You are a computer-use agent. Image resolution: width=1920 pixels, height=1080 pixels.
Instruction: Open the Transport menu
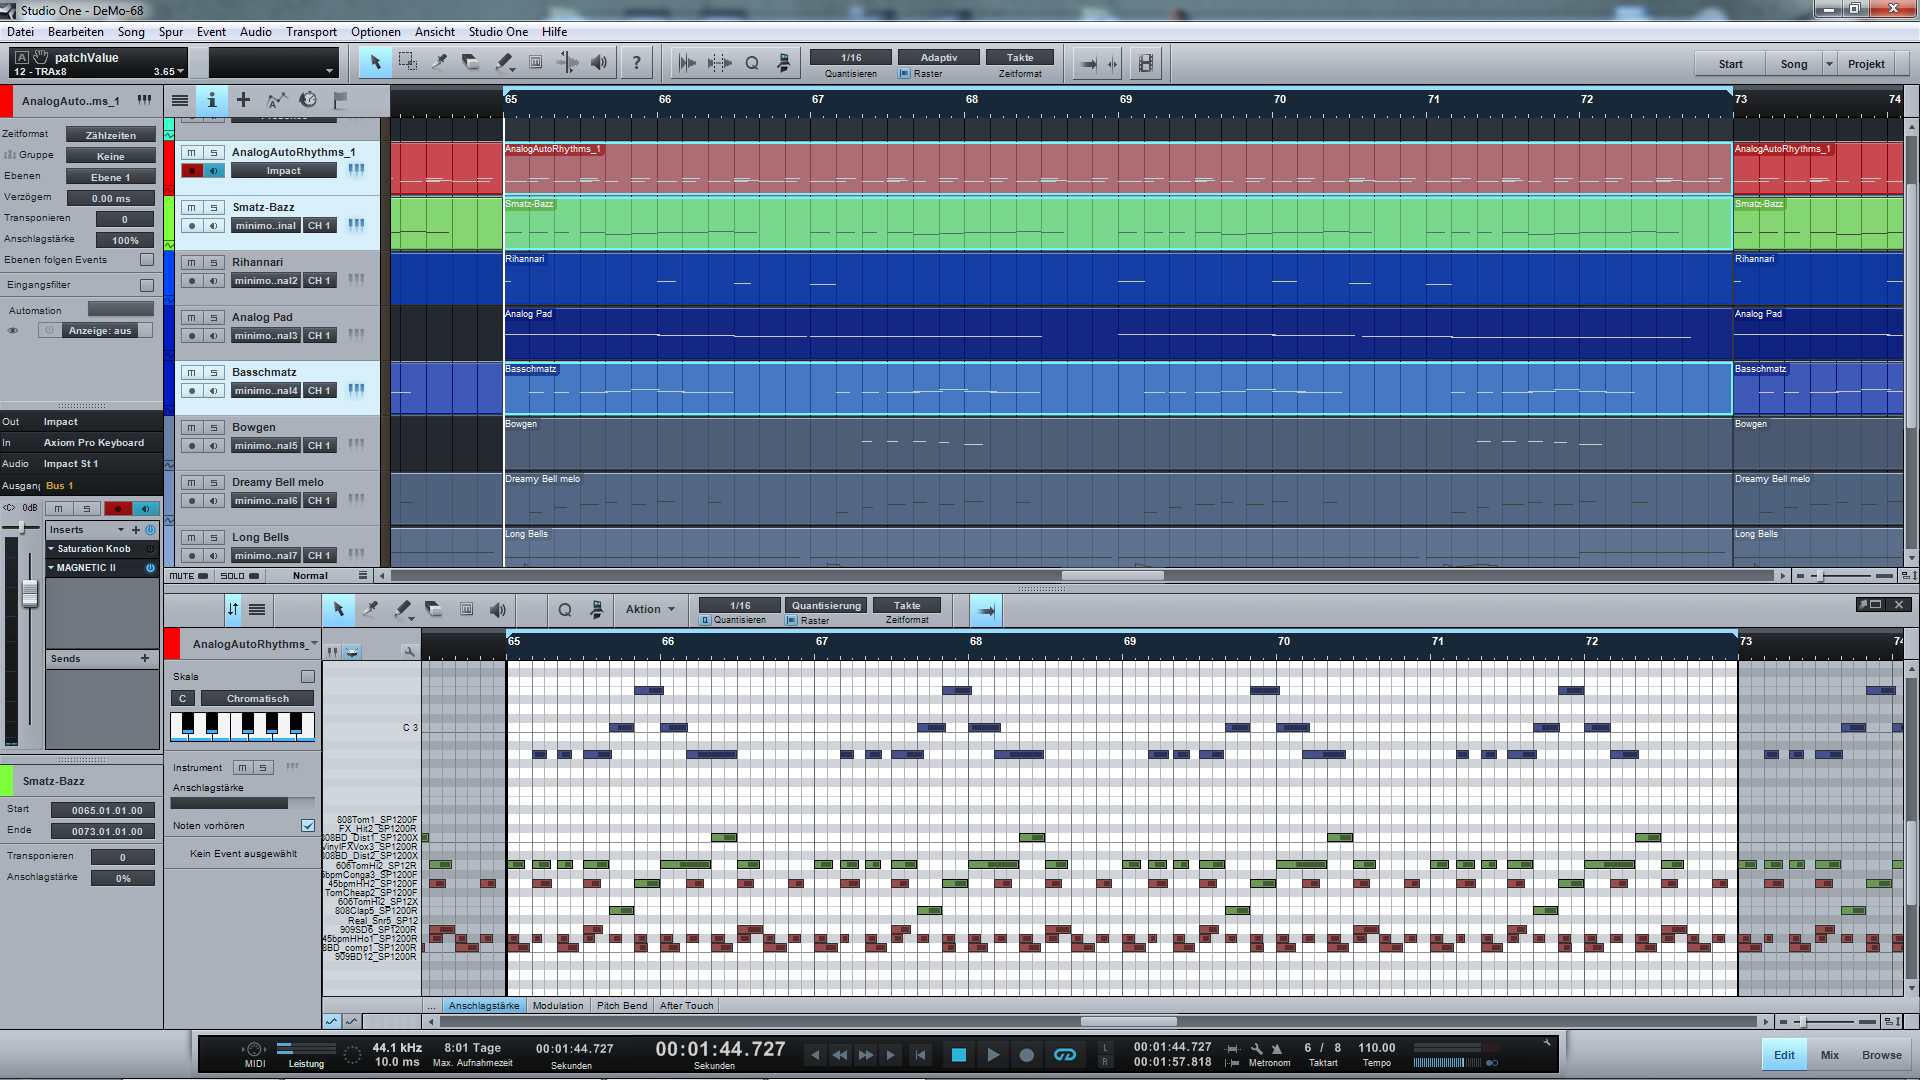pyautogui.click(x=311, y=32)
